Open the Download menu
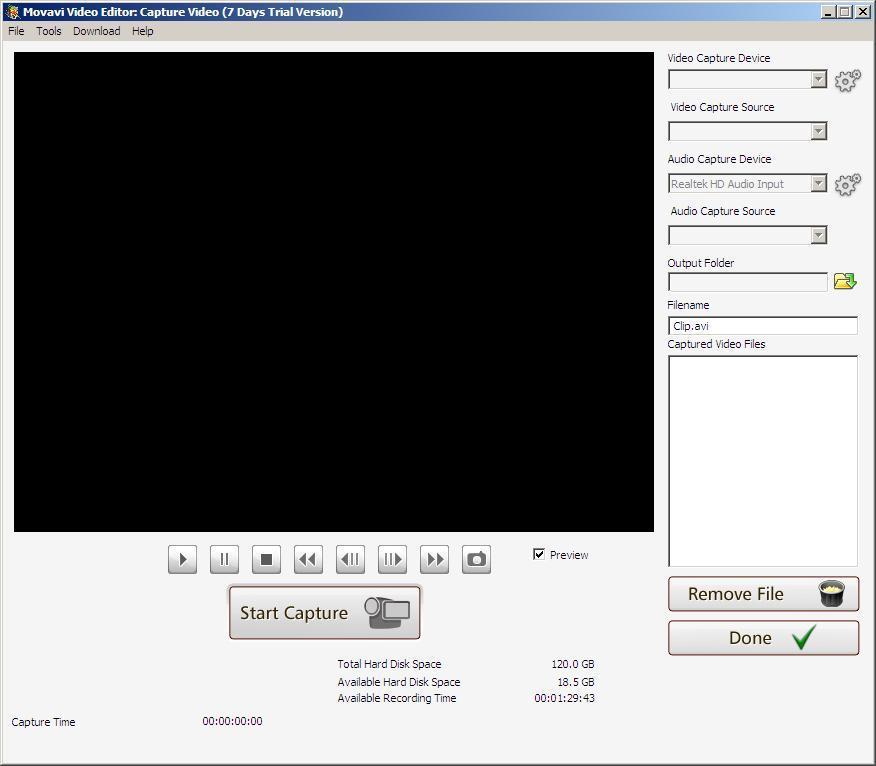 coord(96,31)
